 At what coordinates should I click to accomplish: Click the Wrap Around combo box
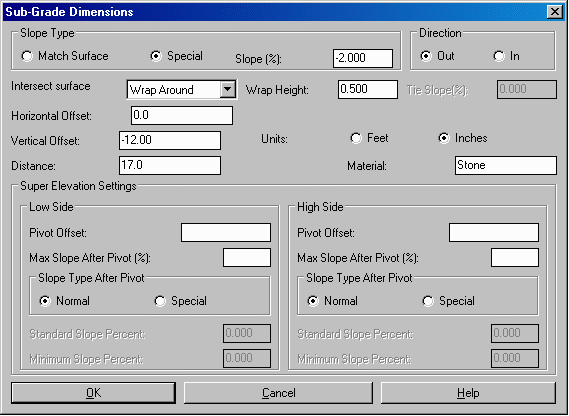pos(181,89)
